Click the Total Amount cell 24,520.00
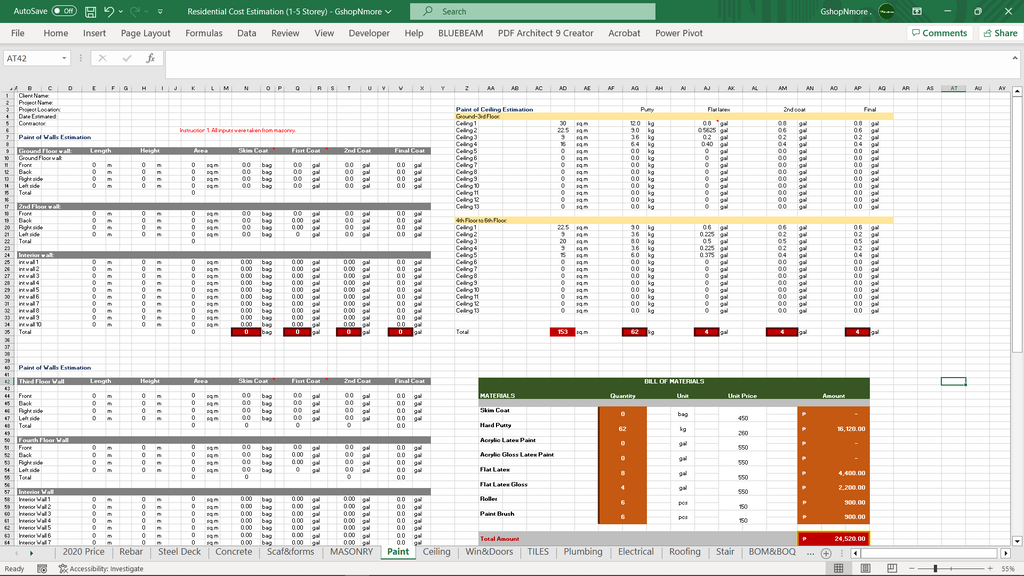This screenshot has height=576, width=1024. [x=833, y=539]
